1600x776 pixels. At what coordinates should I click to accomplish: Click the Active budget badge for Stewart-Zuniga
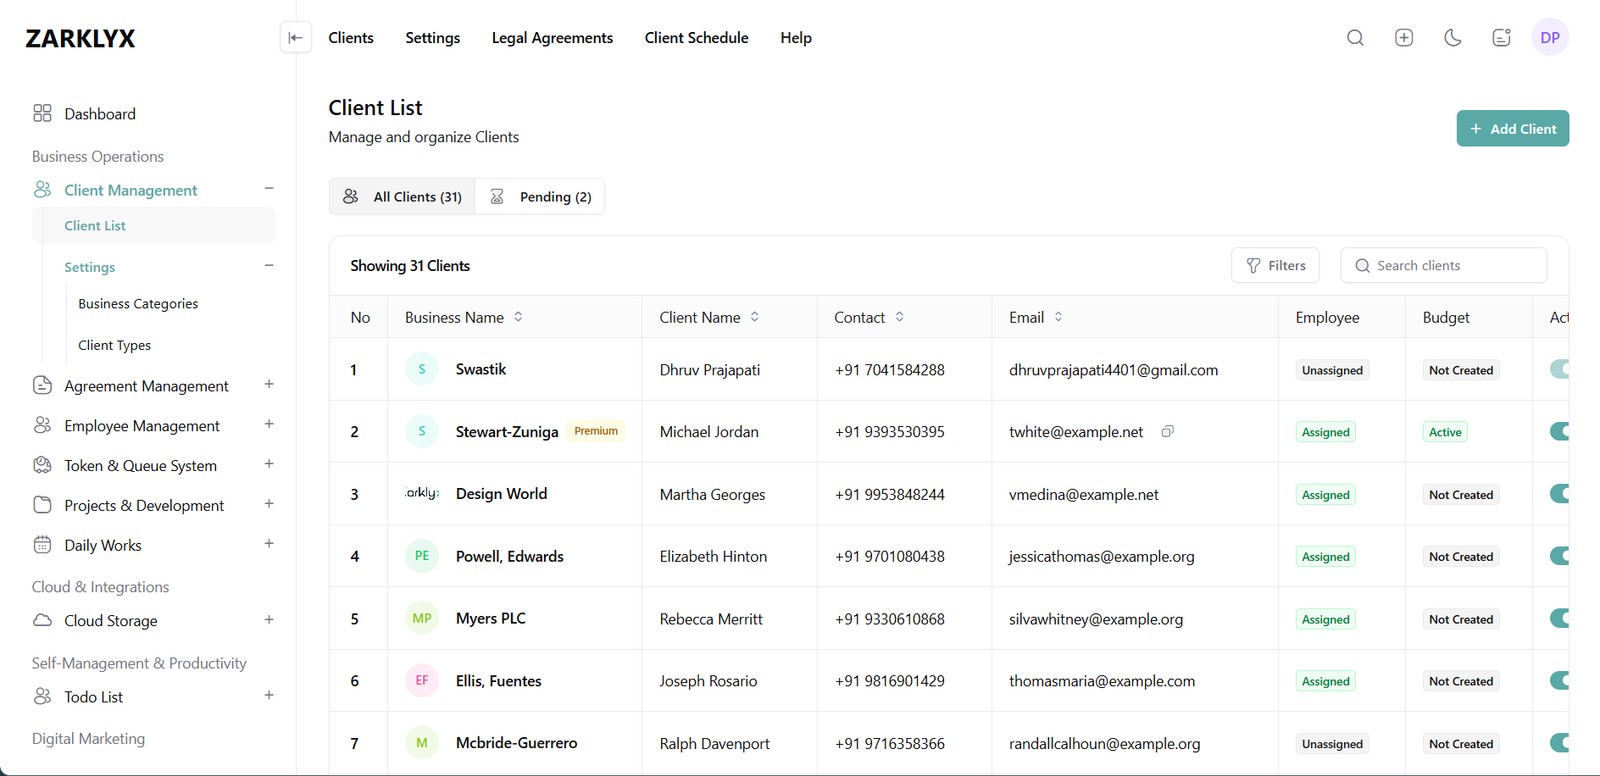(x=1445, y=432)
